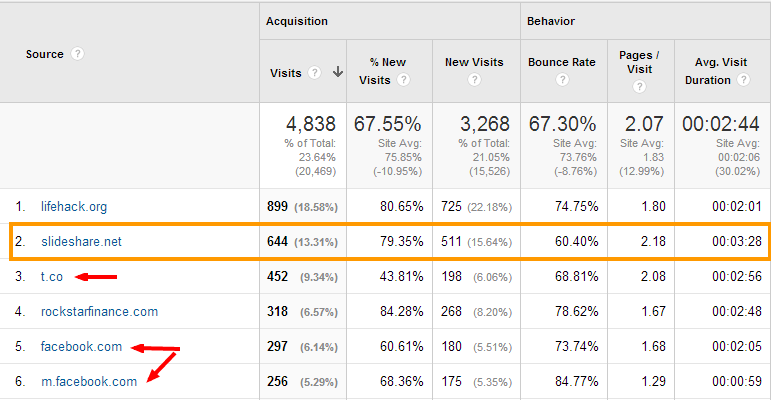Open help icon for Avg. Visit Duration
Image resolution: width=771 pixels, height=400 pixels.
[743, 80]
